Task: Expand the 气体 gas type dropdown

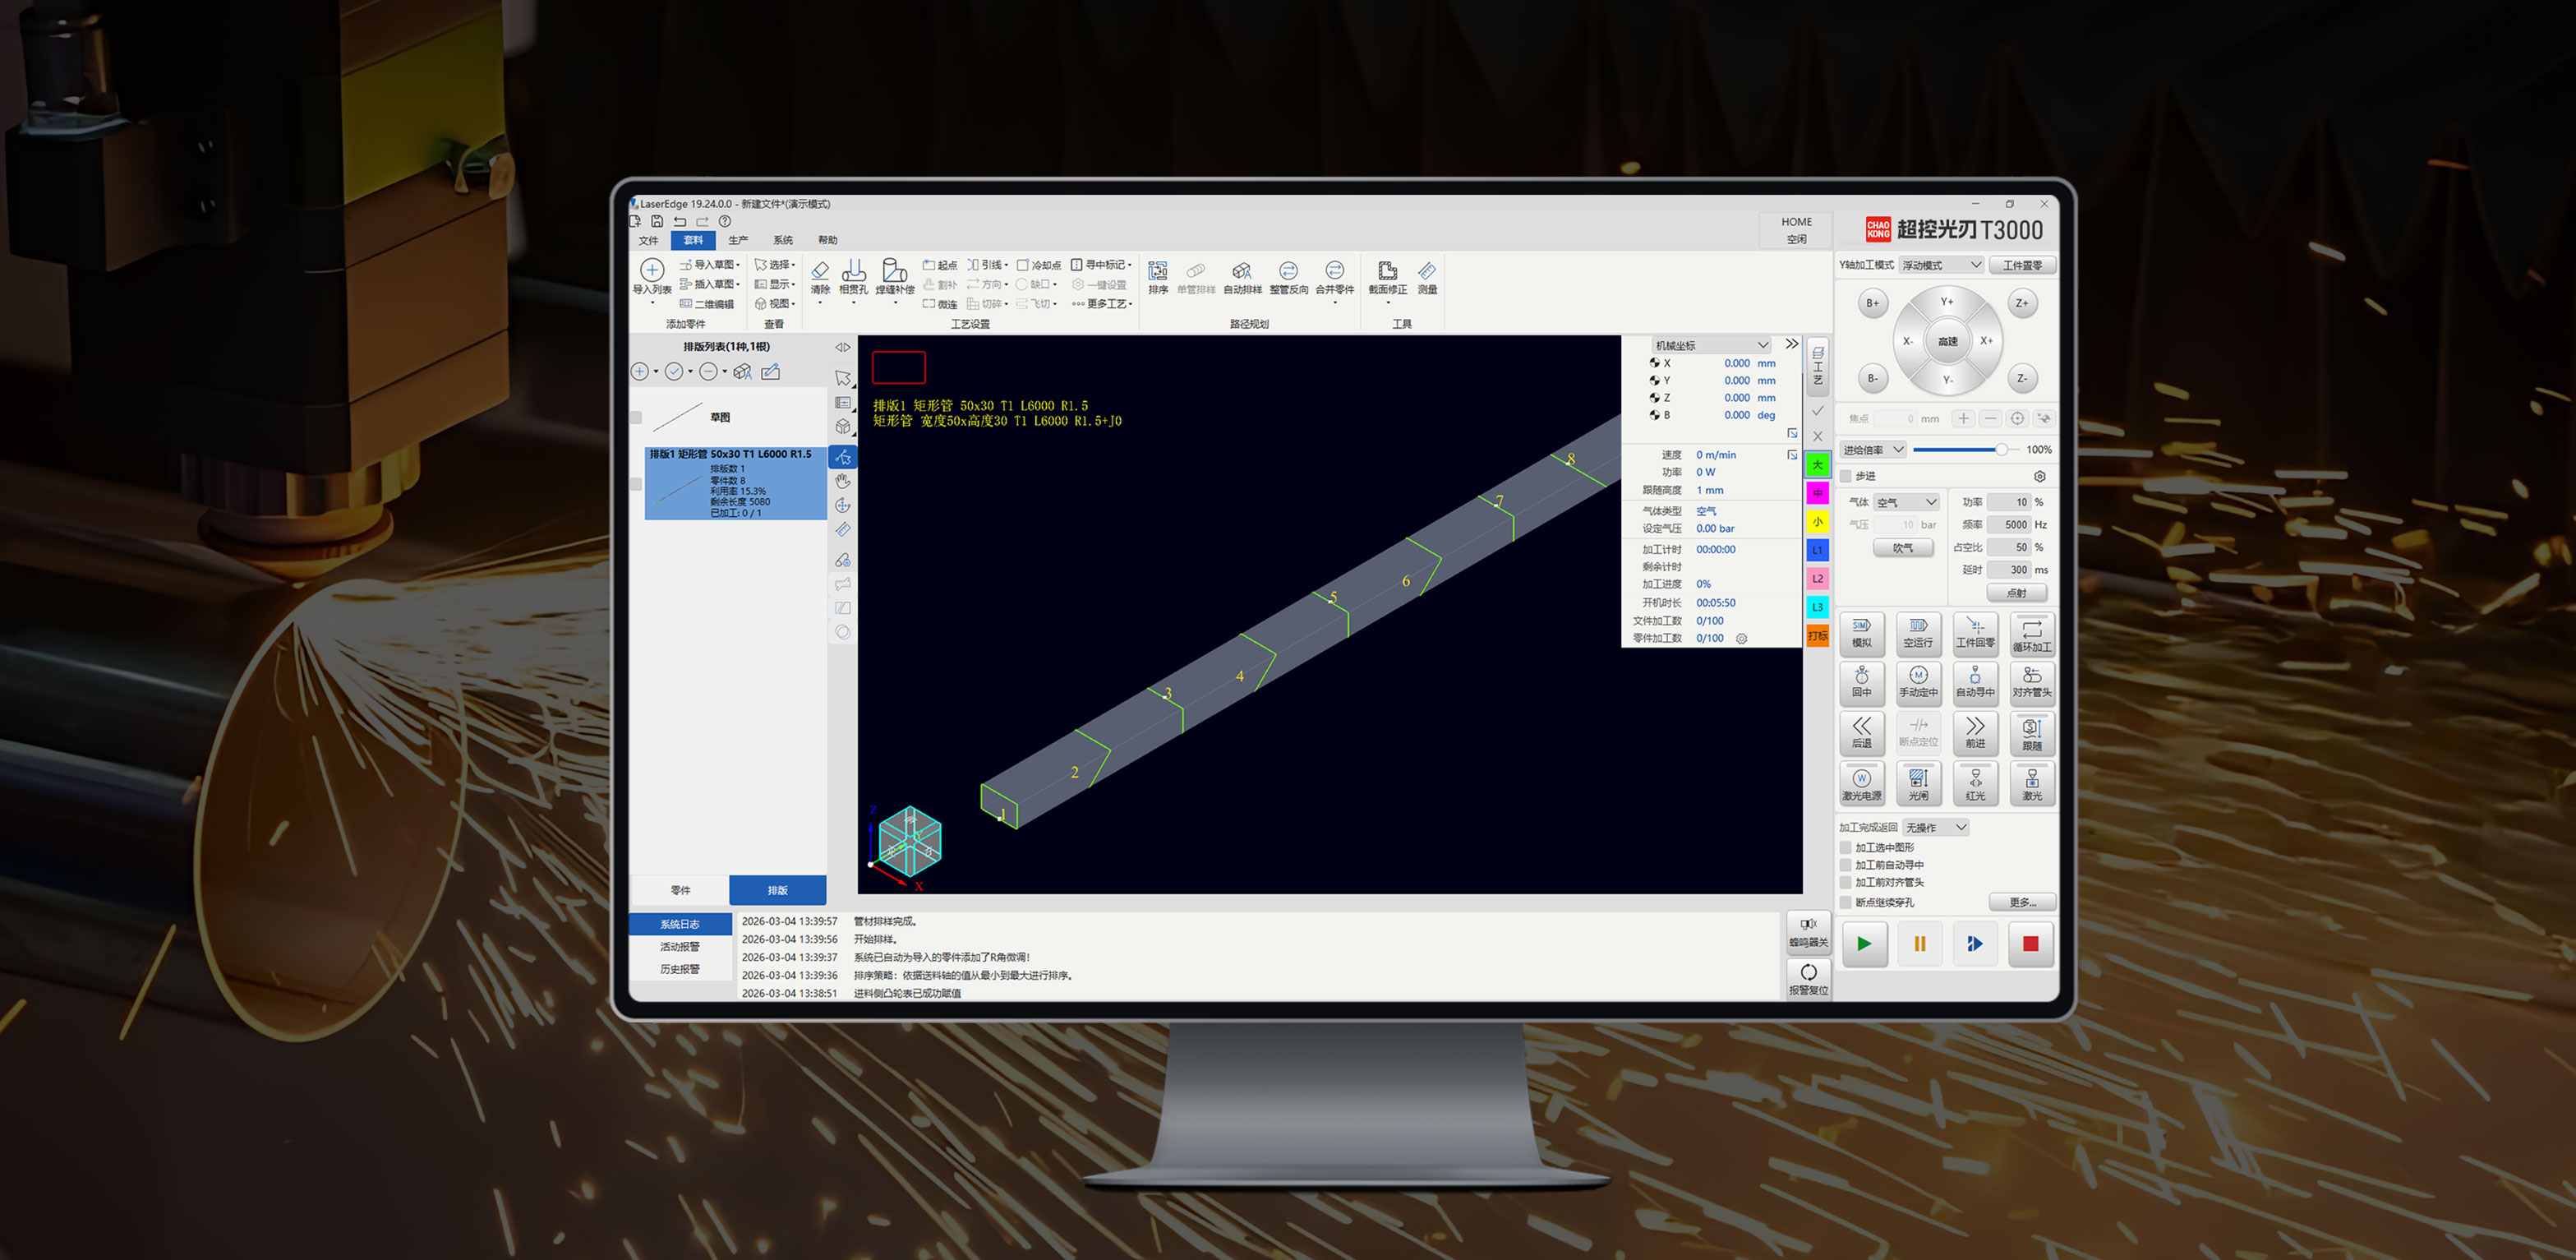Action: tap(1907, 502)
